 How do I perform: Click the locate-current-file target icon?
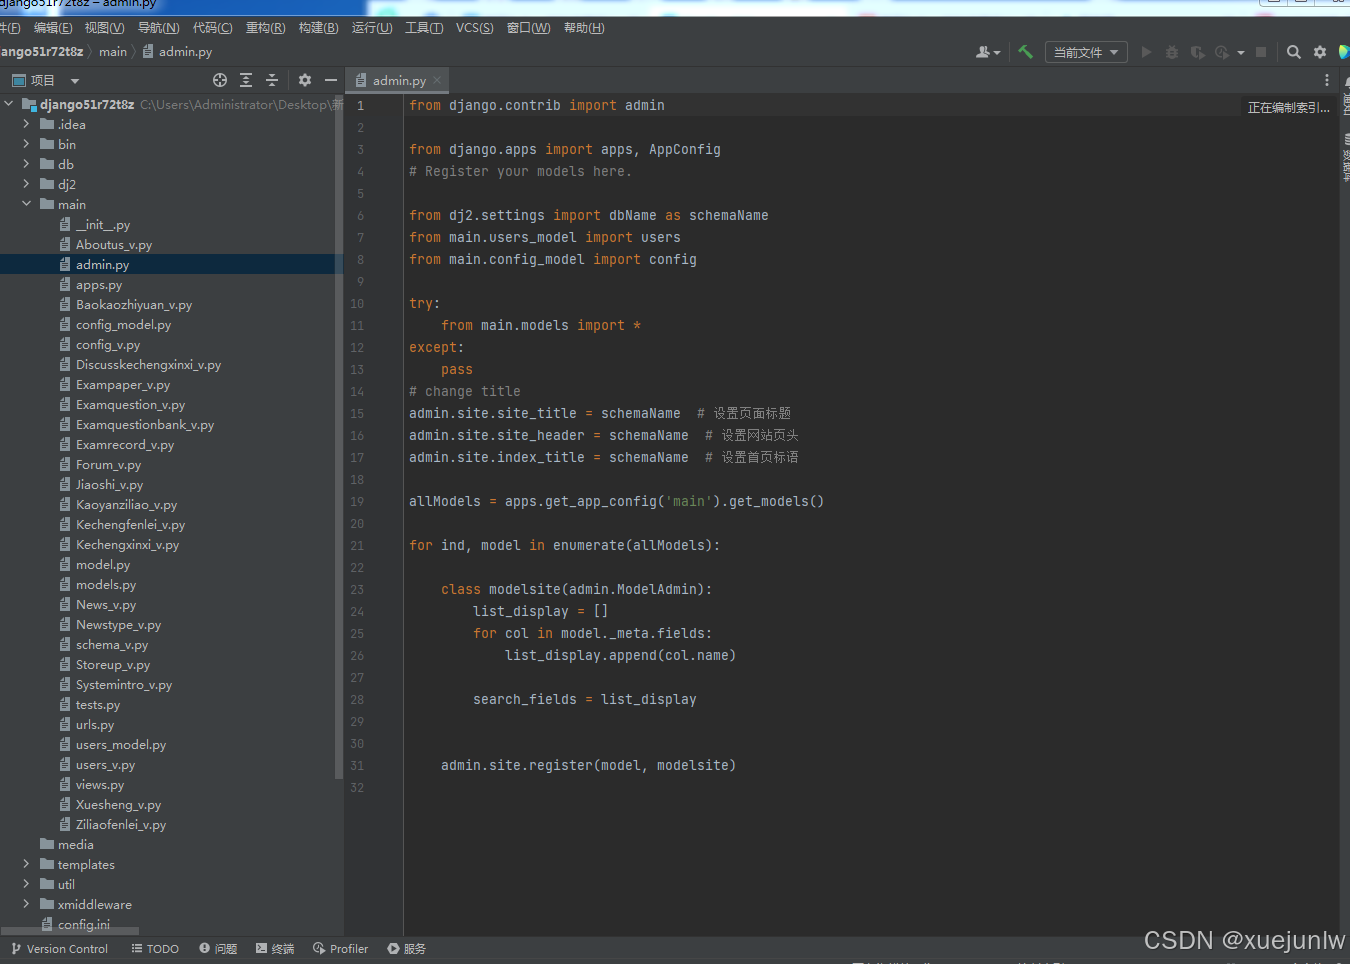tap(220, 80)
